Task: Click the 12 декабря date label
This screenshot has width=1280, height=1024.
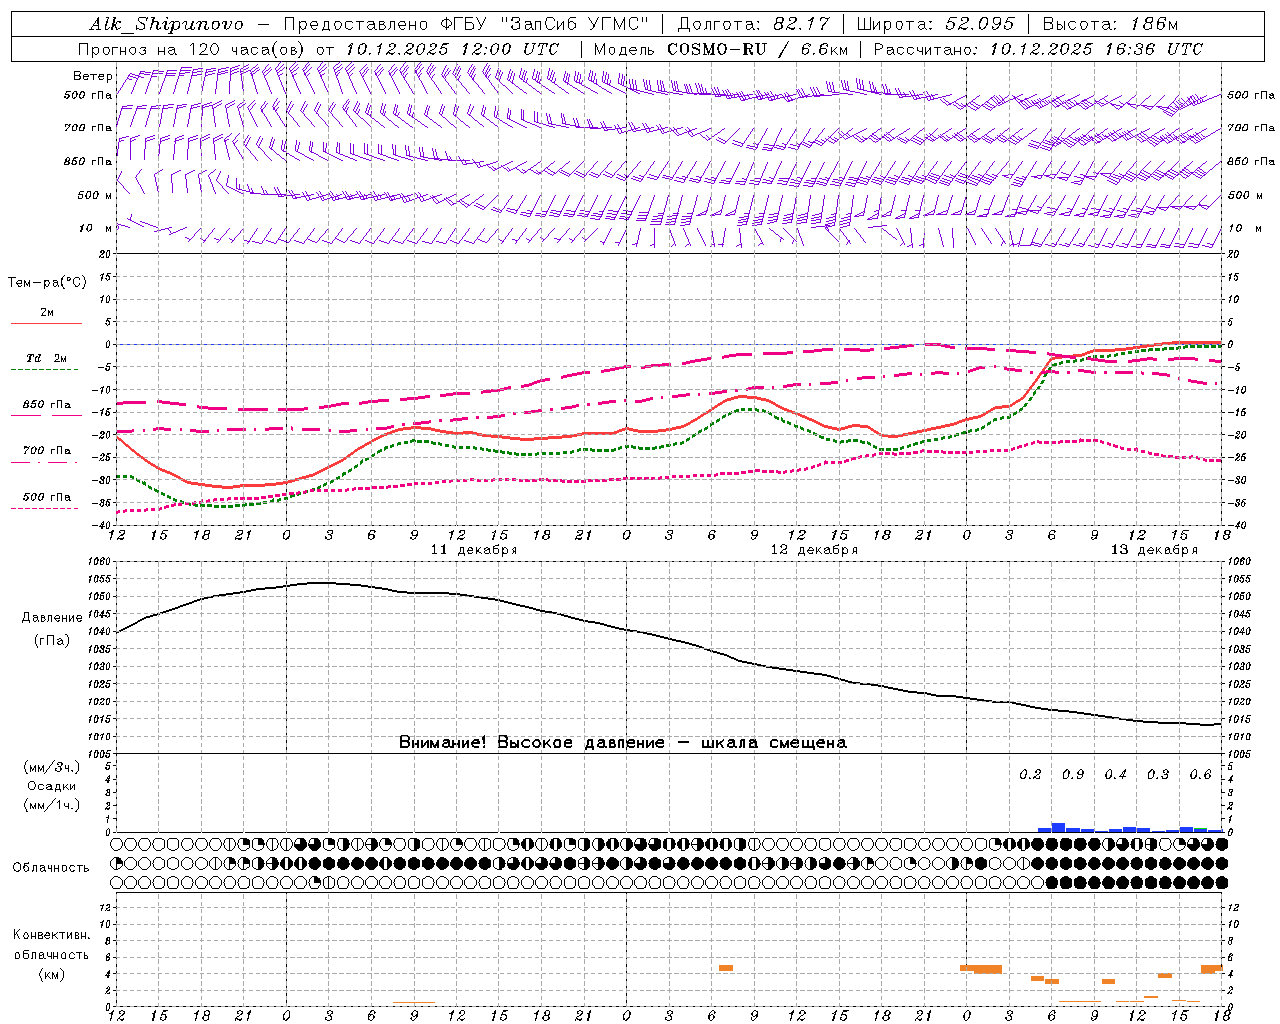Action: (x=814, y=550)
